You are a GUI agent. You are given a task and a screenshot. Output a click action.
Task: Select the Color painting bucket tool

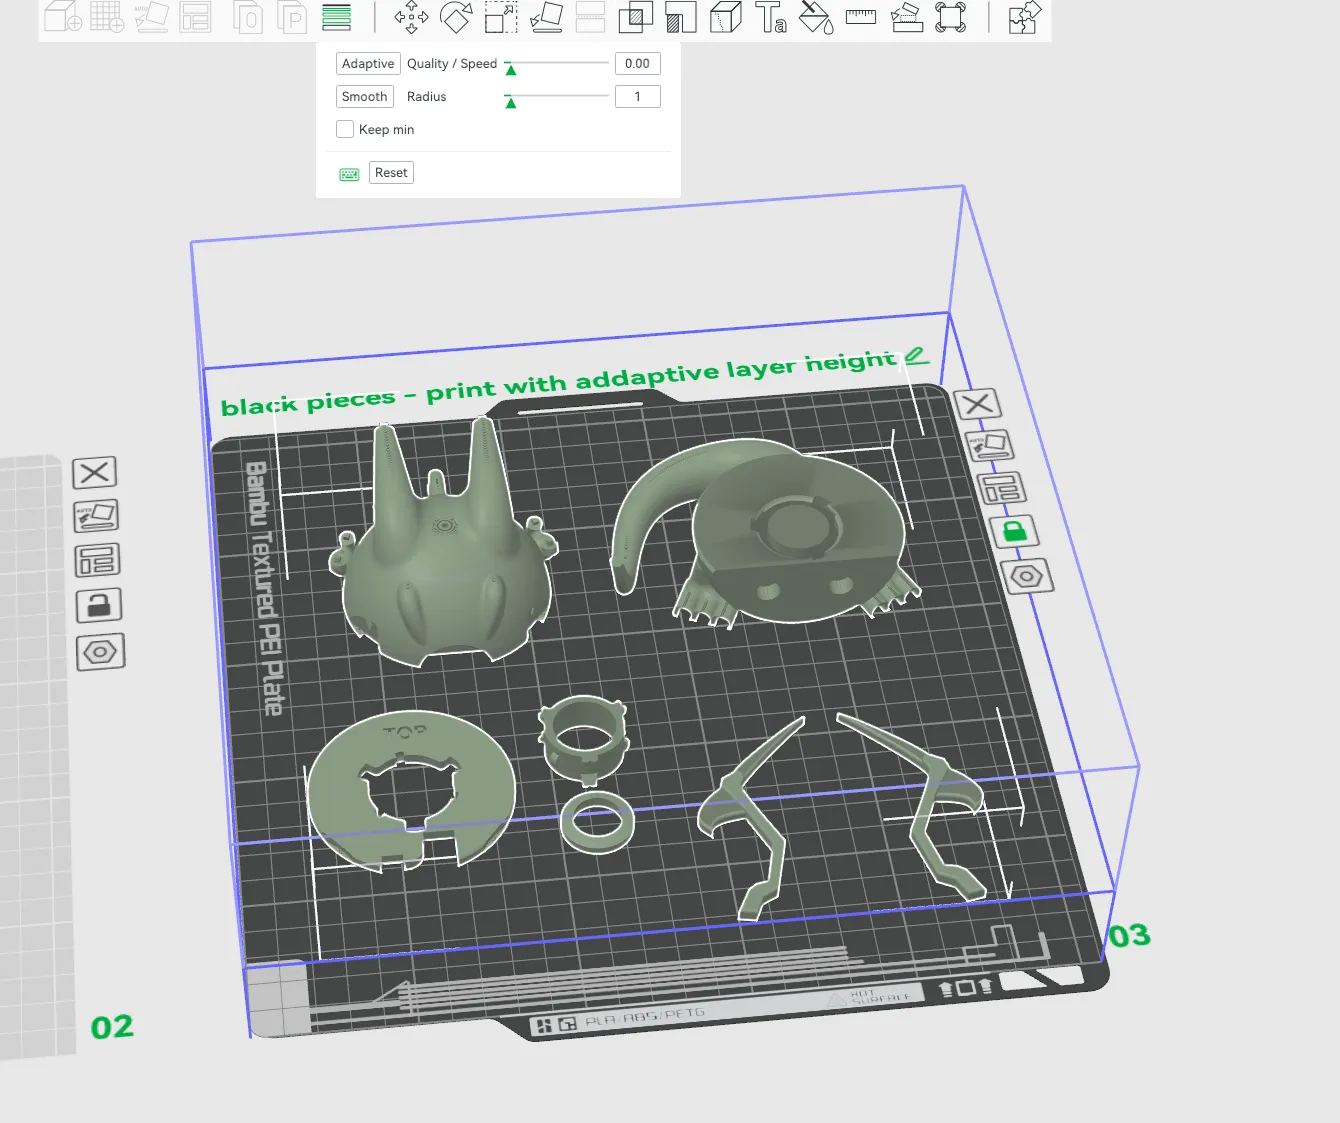point(816,17)
